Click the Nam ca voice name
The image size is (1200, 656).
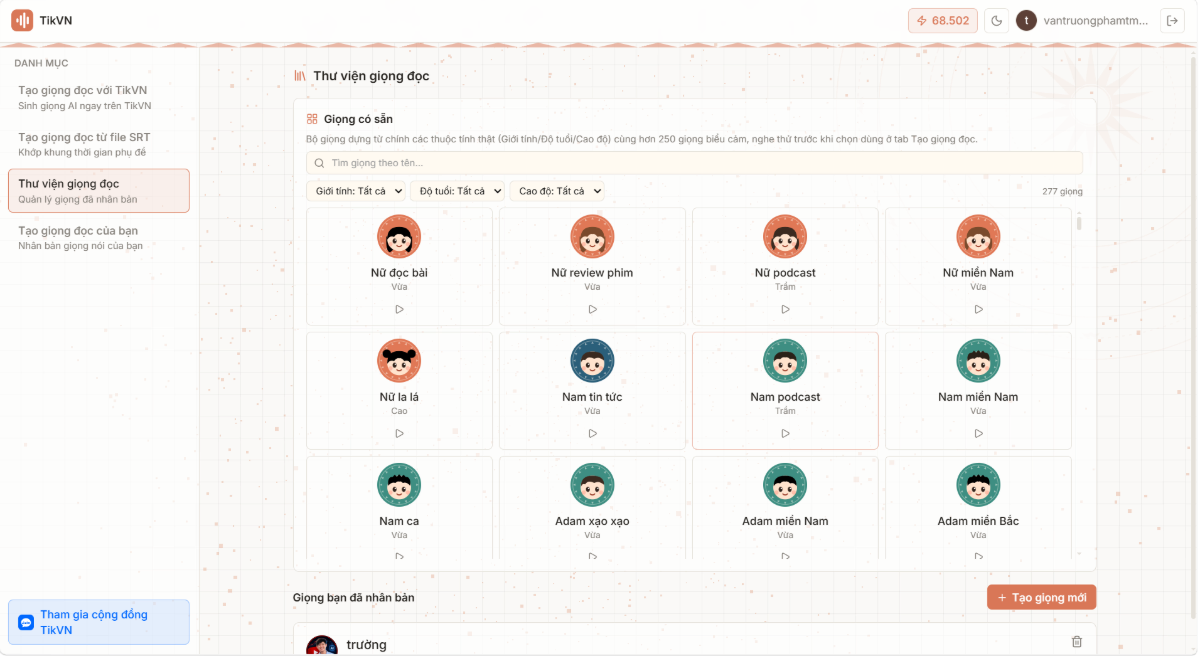point(399,521)
